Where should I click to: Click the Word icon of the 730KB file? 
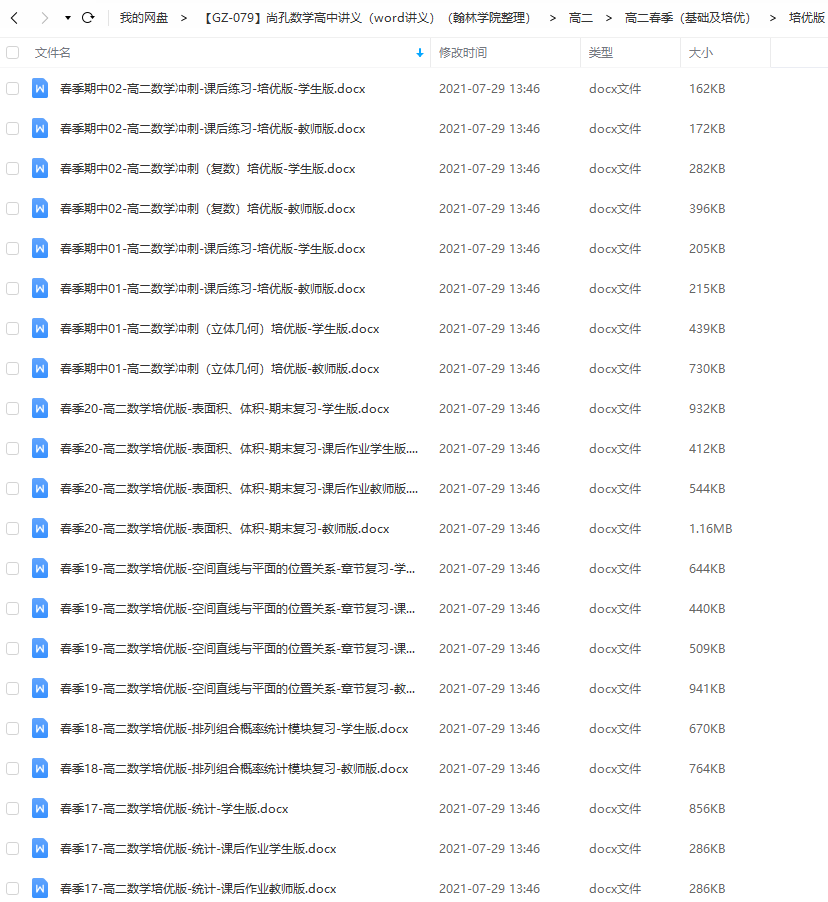pos(40,368)
